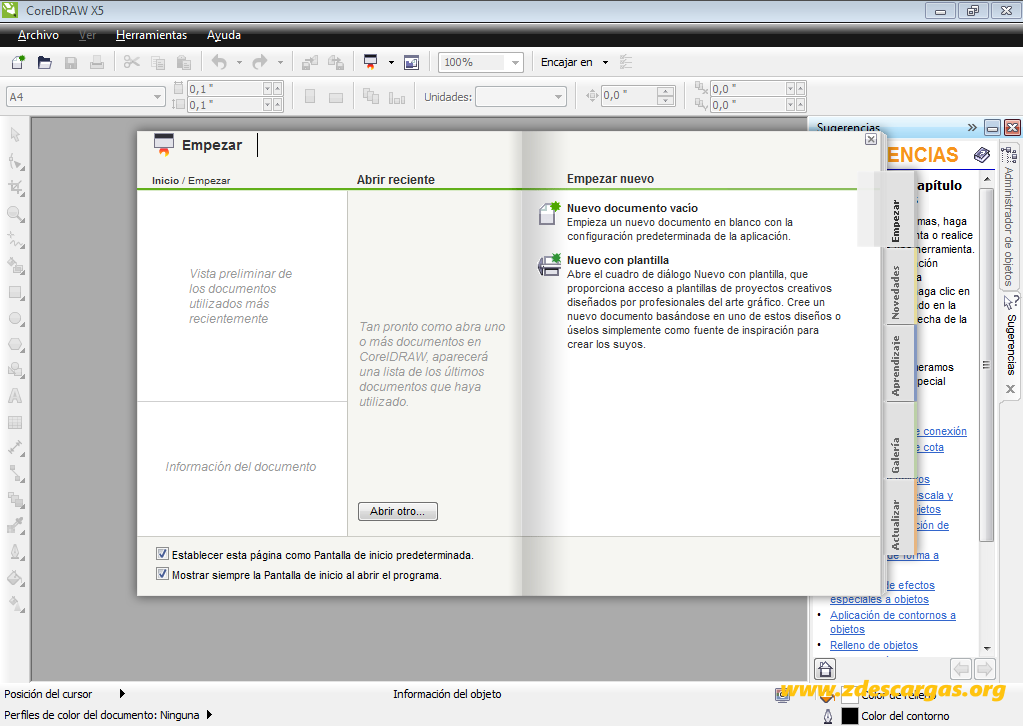Click the Welcome screen icon in toolbar
This screenshot has width=1023, height=726.
(x=412, y=63)
